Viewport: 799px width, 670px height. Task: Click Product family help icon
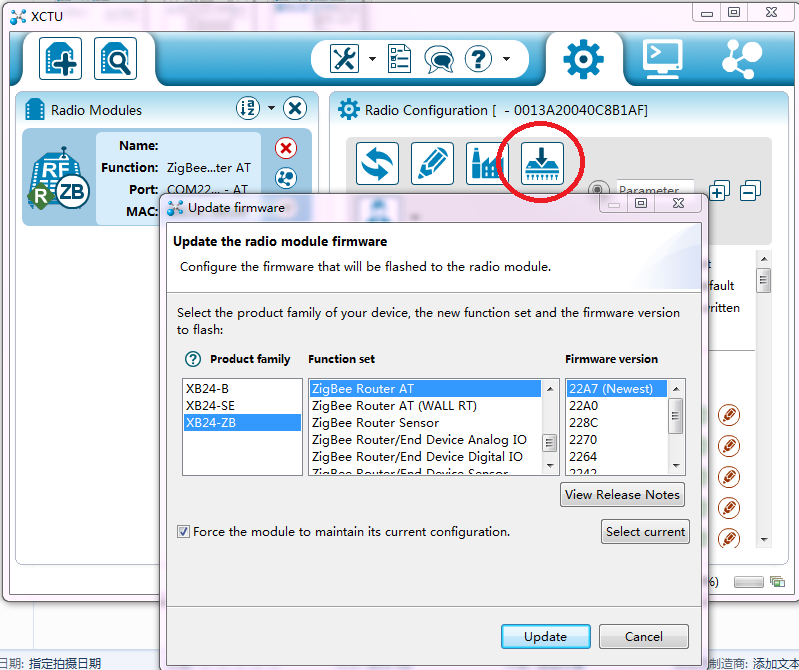click(x=193, y=359)
